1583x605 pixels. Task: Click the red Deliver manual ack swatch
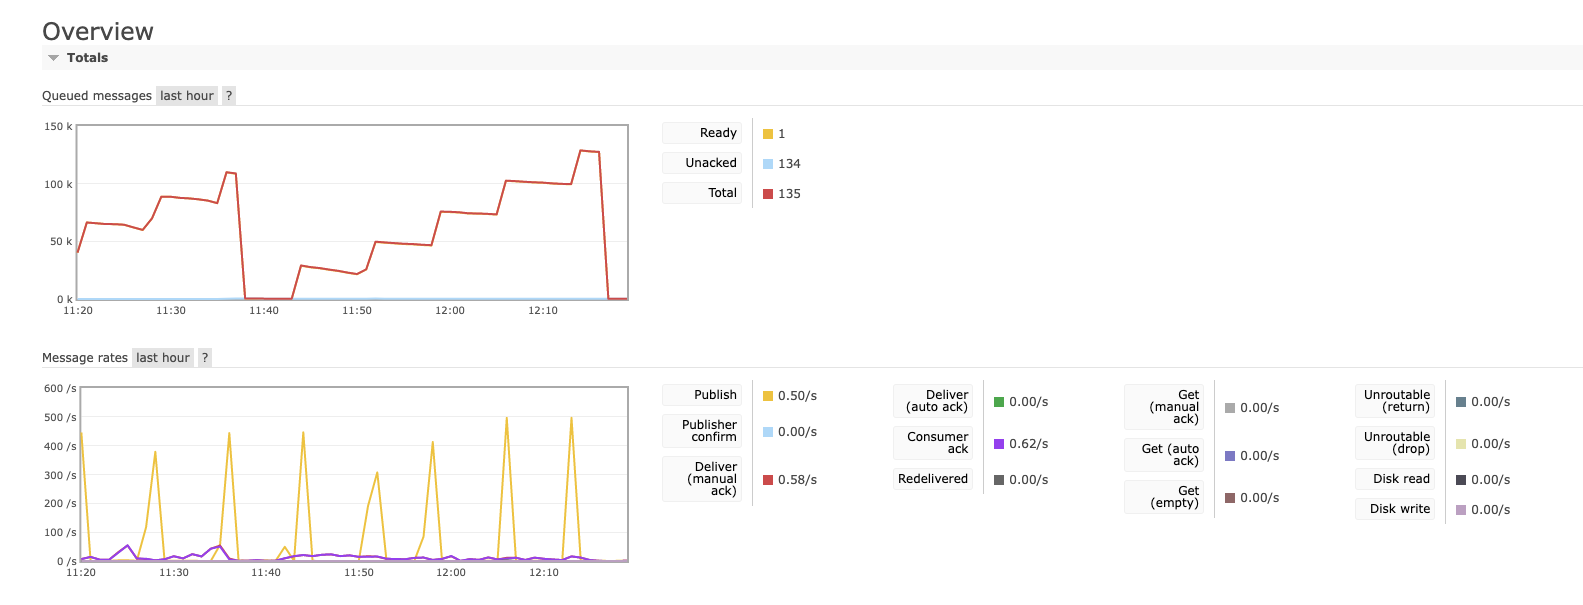(x=768, y=480)
